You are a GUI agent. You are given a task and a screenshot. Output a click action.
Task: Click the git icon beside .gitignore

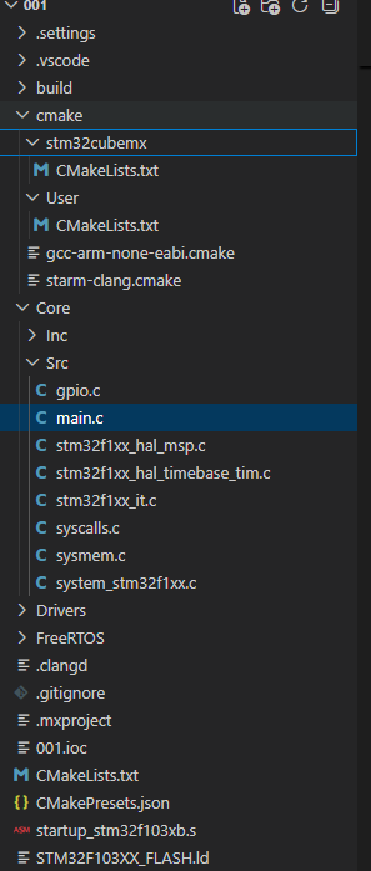(x=21, y=693)
